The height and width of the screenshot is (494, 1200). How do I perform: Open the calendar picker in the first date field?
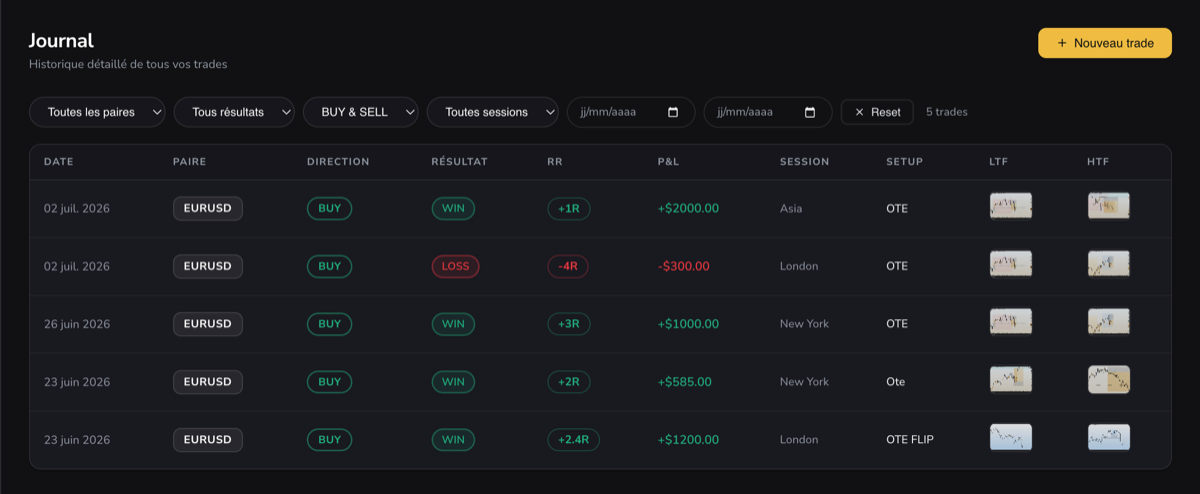pyautogui.click(x=673, y=112)
